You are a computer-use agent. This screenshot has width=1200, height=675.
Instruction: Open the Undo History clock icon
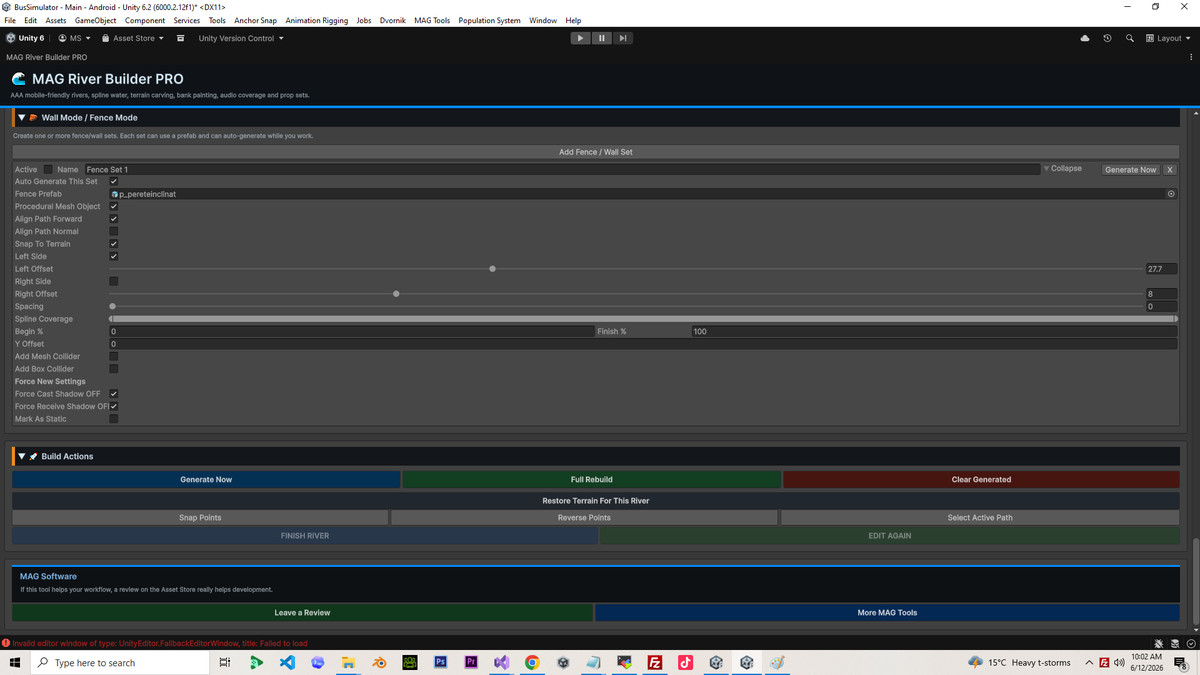[x=1107, y=38]
